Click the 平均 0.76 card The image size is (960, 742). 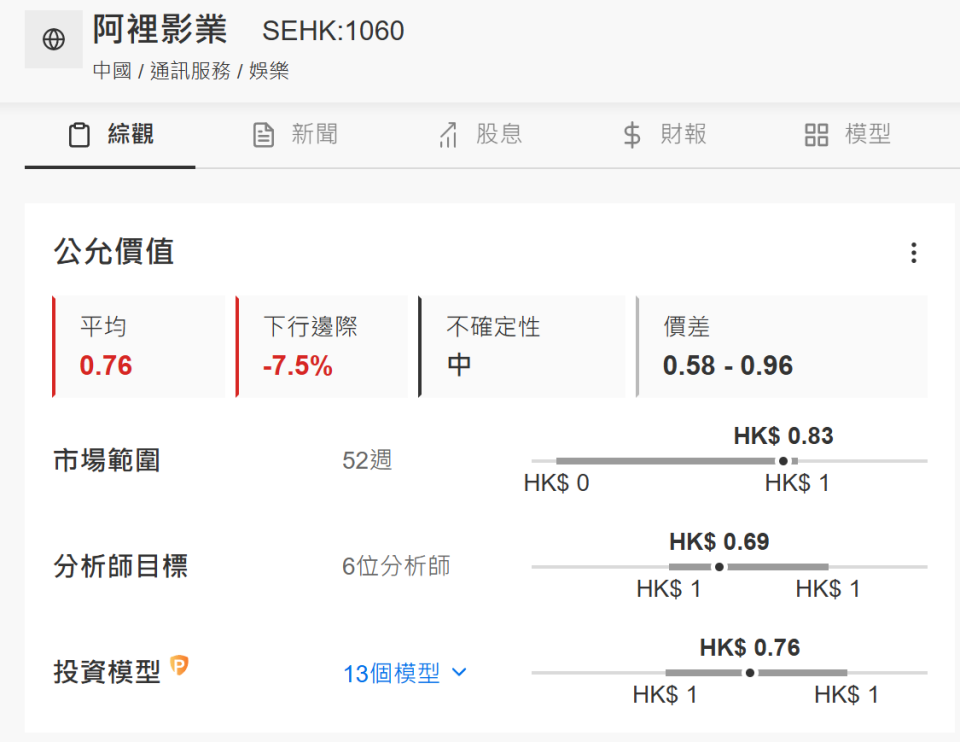click(138, 347)
